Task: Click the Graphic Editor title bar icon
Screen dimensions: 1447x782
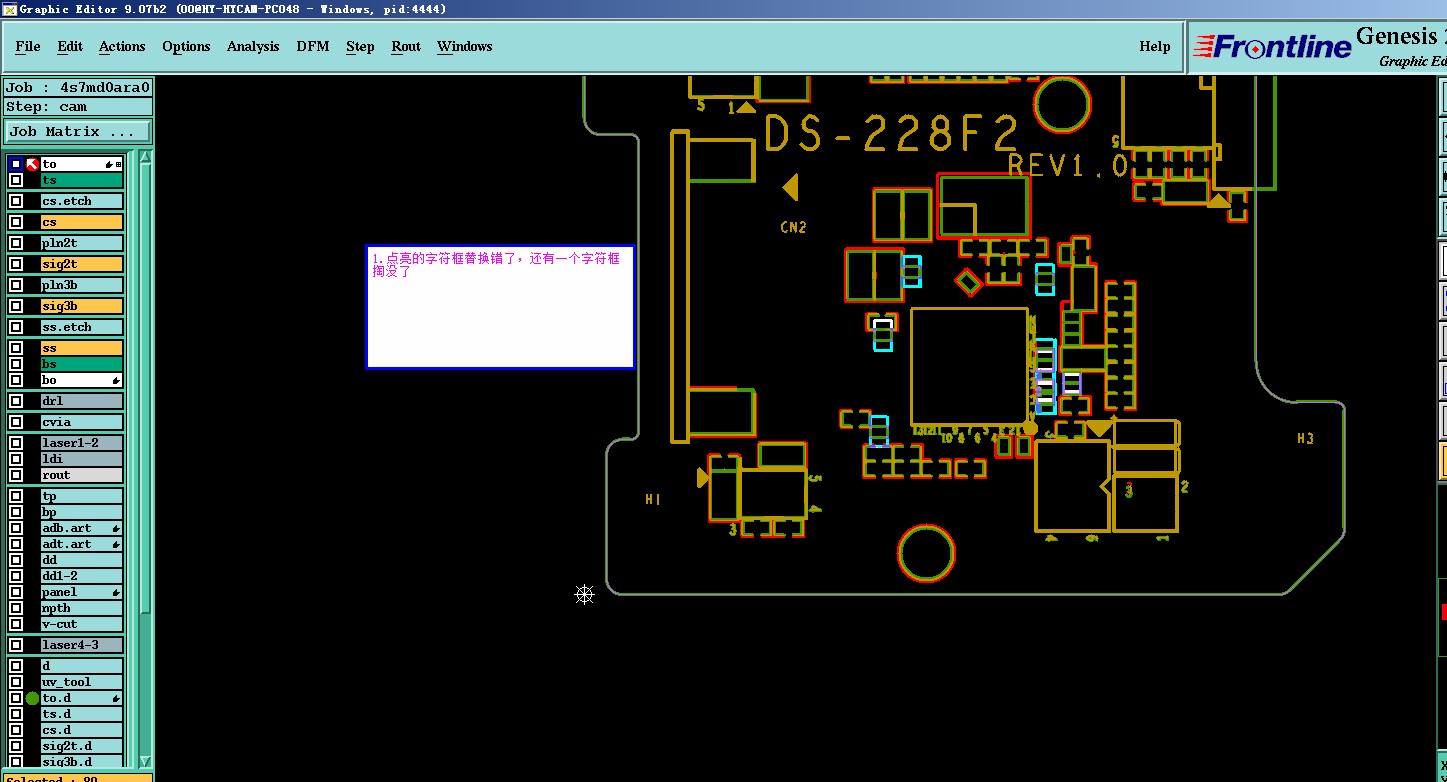Action: pyautogui.click(x=8, y=8)
